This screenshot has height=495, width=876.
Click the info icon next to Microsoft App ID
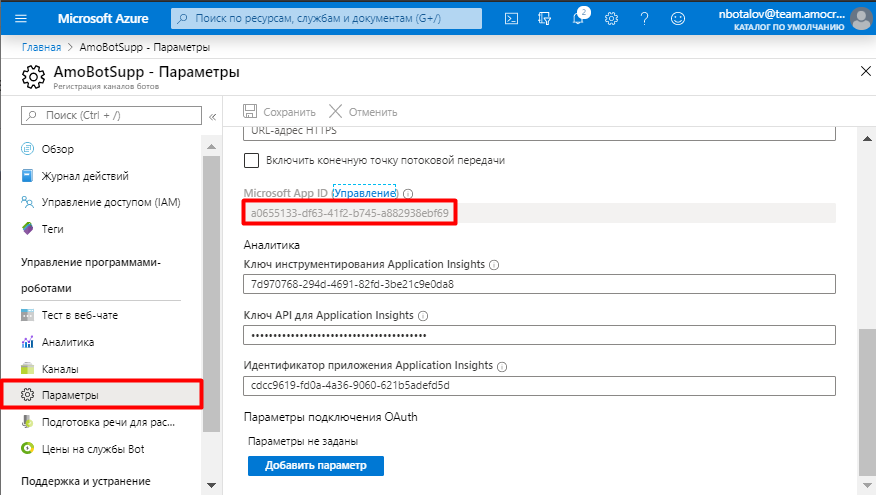pos(408,194)
